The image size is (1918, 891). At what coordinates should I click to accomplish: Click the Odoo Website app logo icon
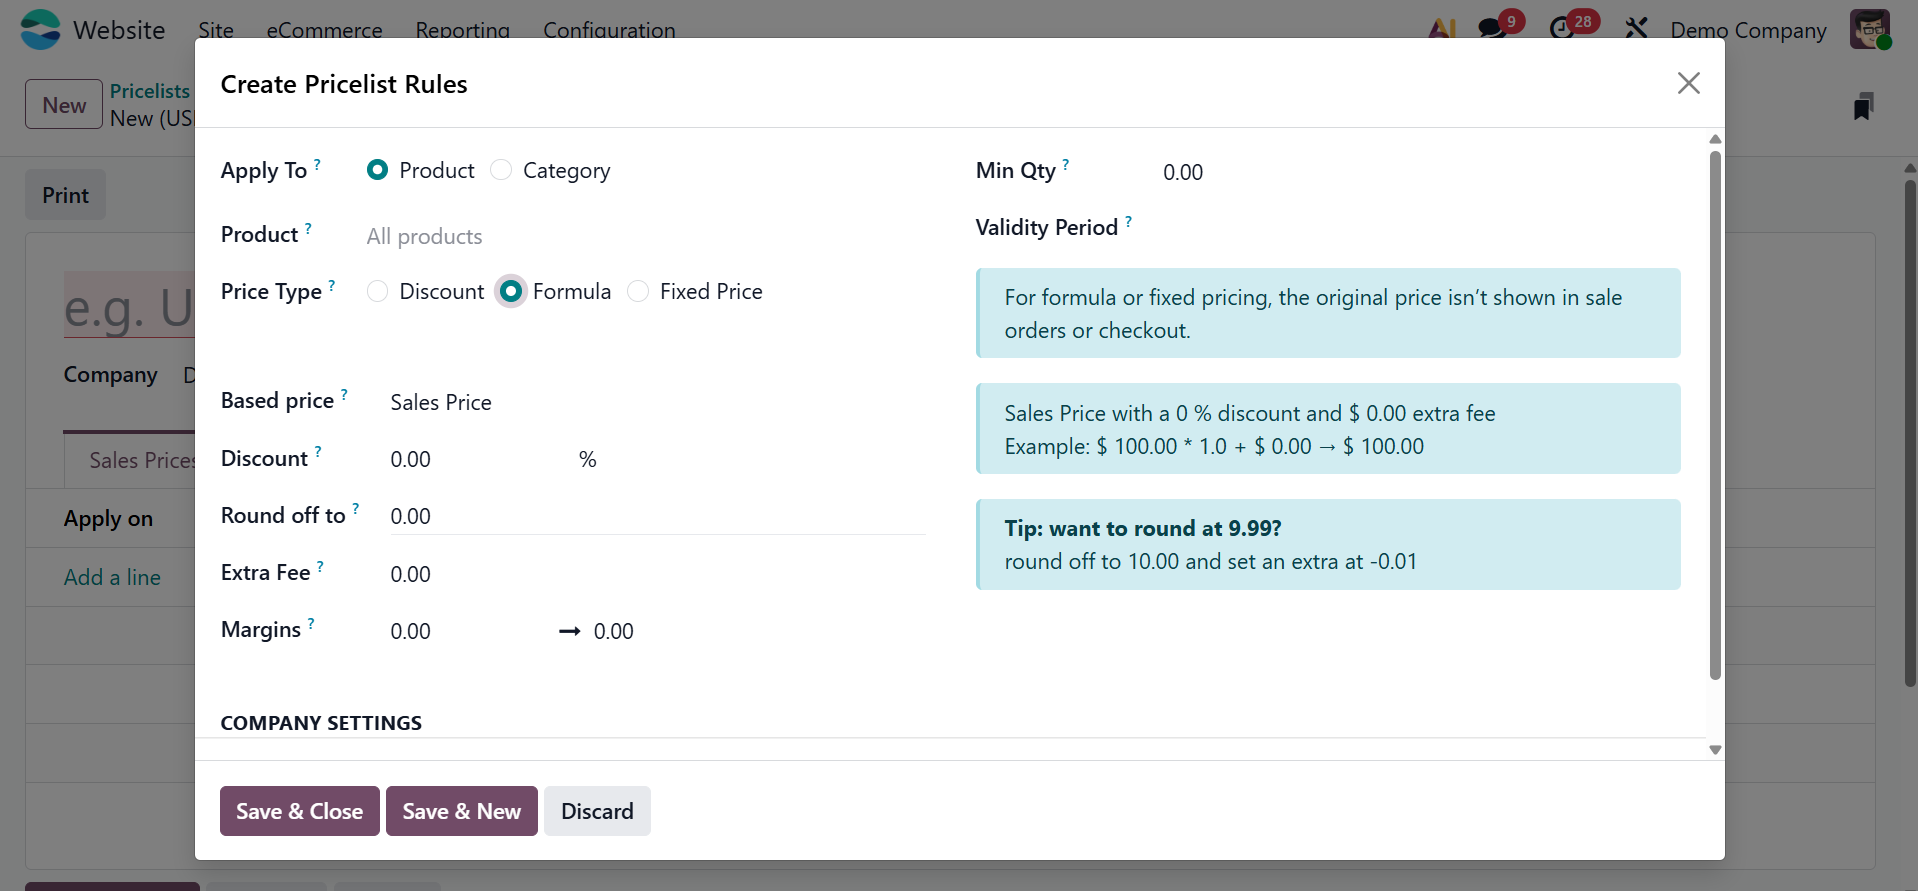pyautogui.click(x=40, y=29)
